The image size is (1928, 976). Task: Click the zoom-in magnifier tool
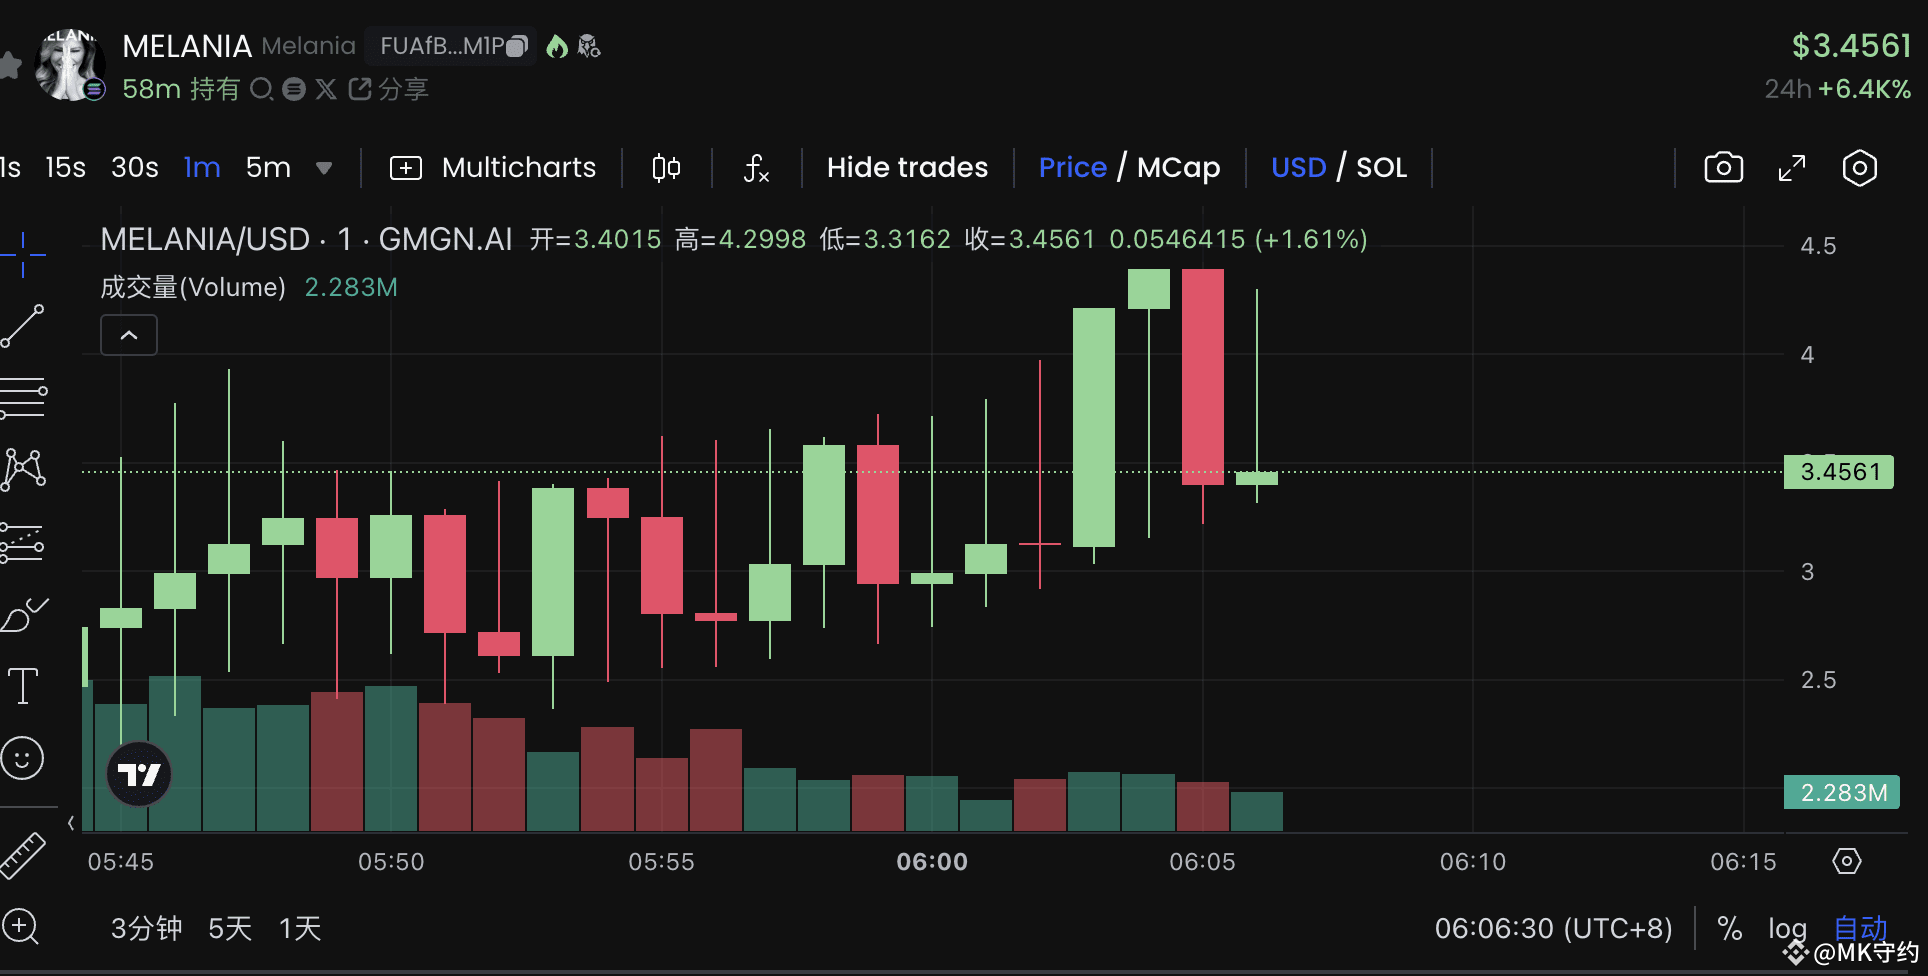pyautogui.click(x=20, y=927)
